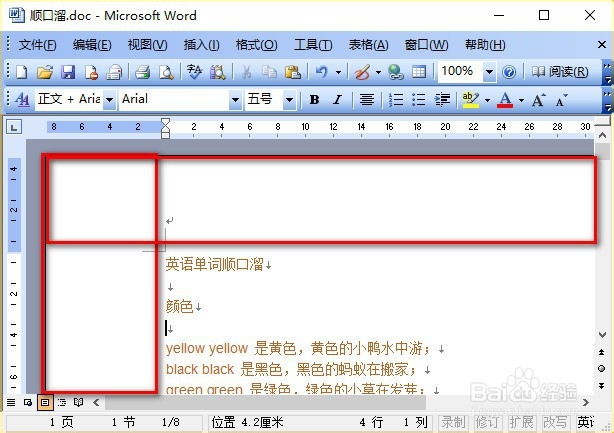614x433 pixels.
Task: Switch to Normal view button
Action: [11, 402]
